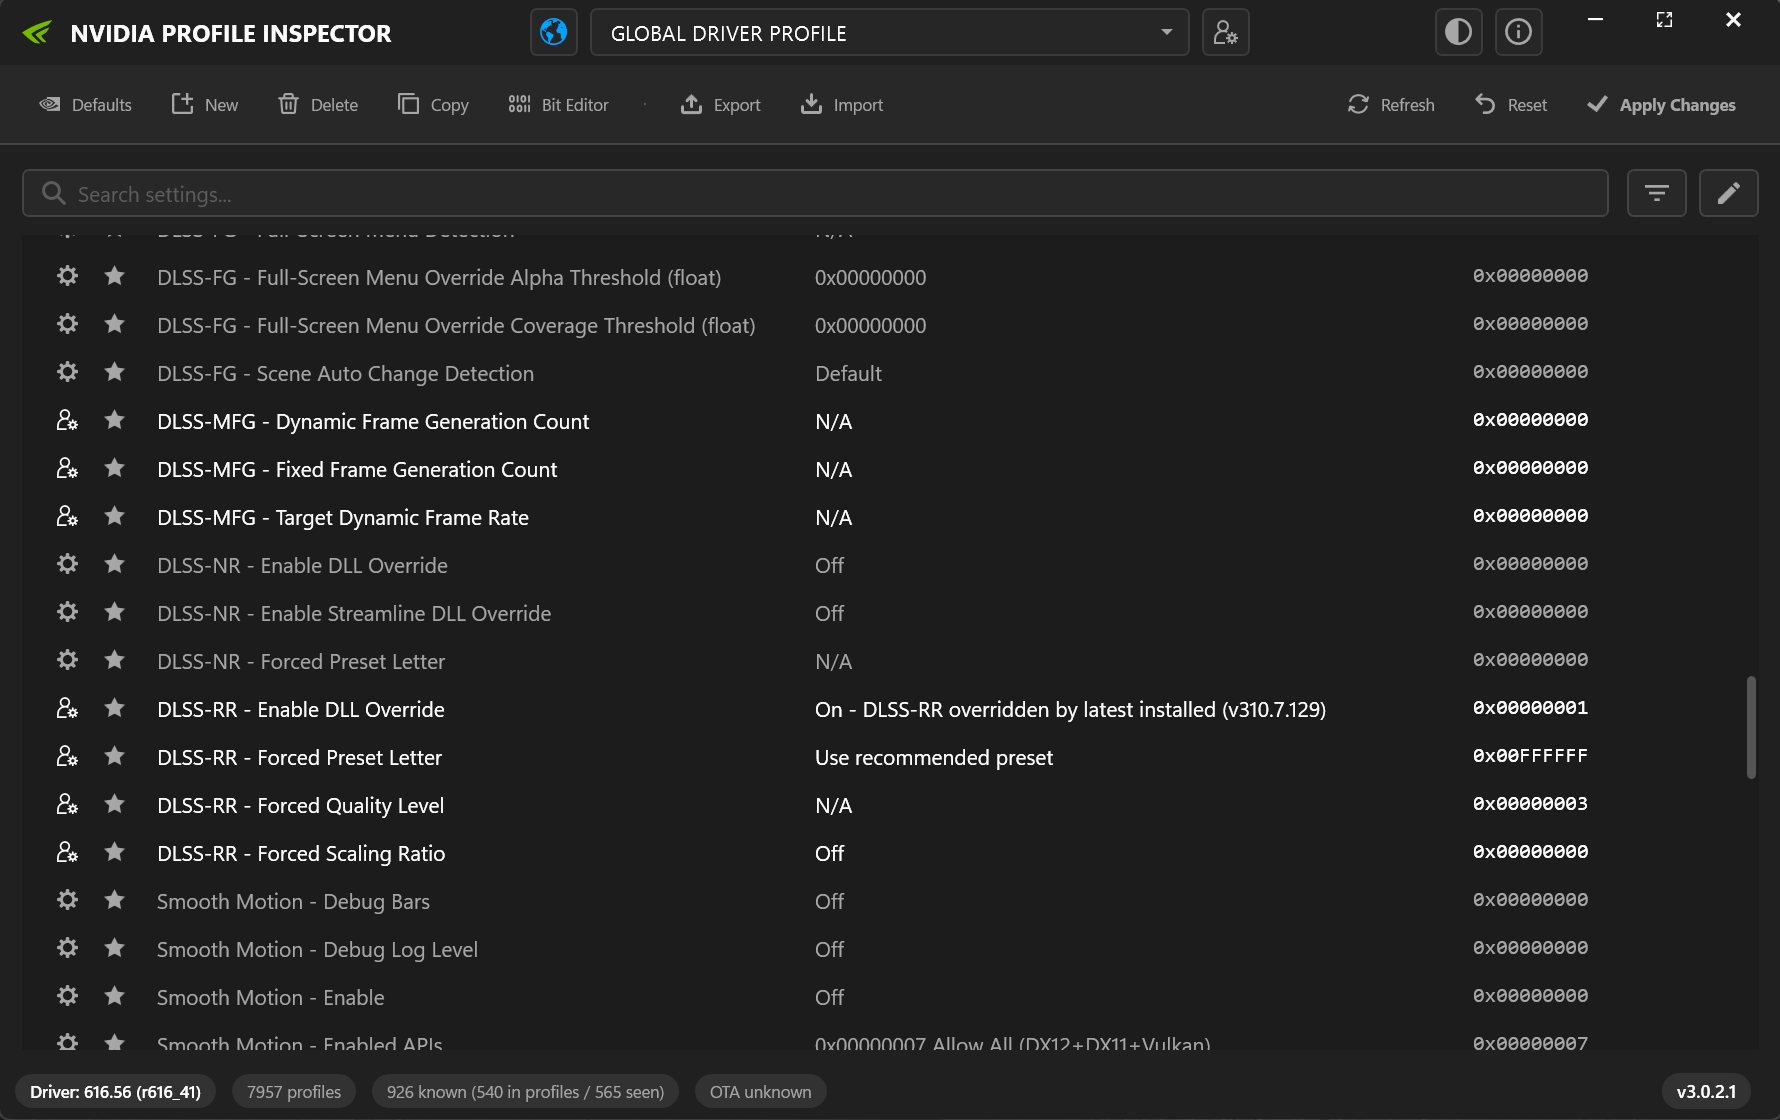The image size is (1780, 1120).
Task: Open value dropdown for Smooth Motion Debug Bars
Action: [x=829, y=902]
